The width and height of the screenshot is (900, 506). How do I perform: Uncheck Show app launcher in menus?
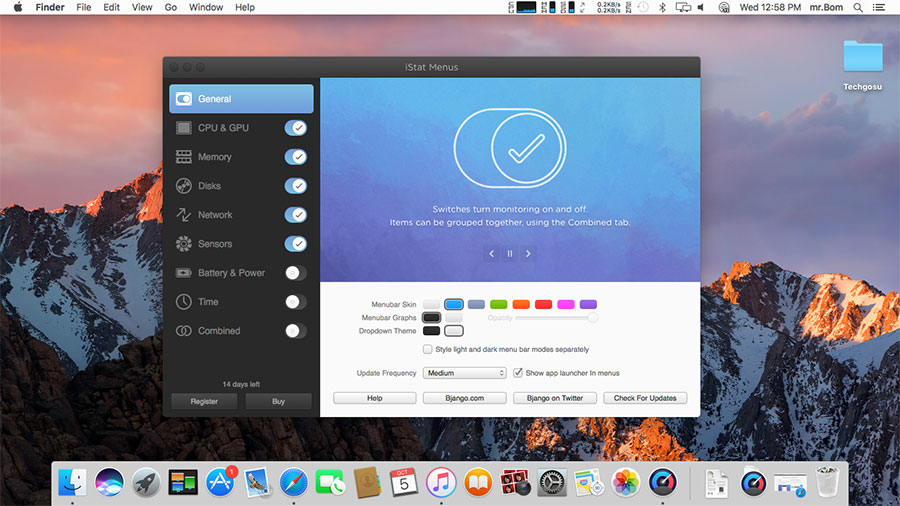point(518,373)
